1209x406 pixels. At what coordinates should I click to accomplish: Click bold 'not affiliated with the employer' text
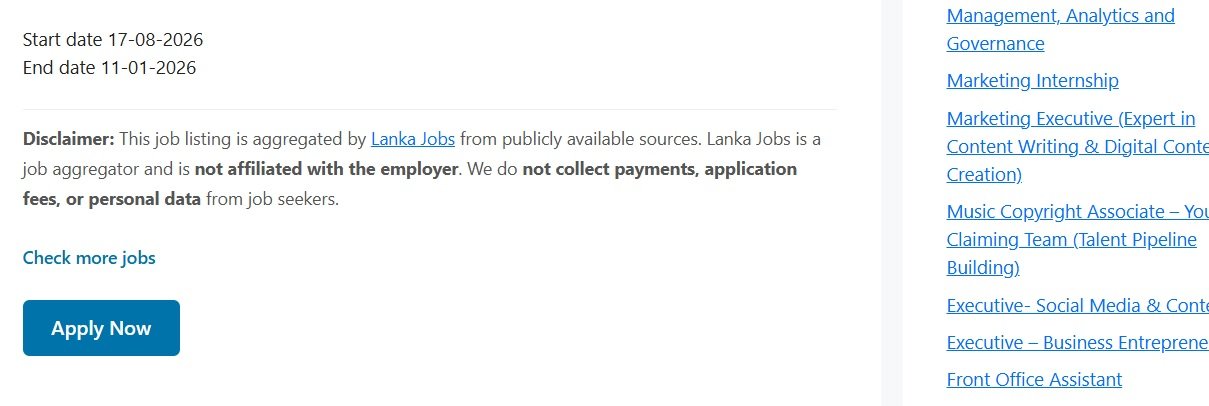326,169
